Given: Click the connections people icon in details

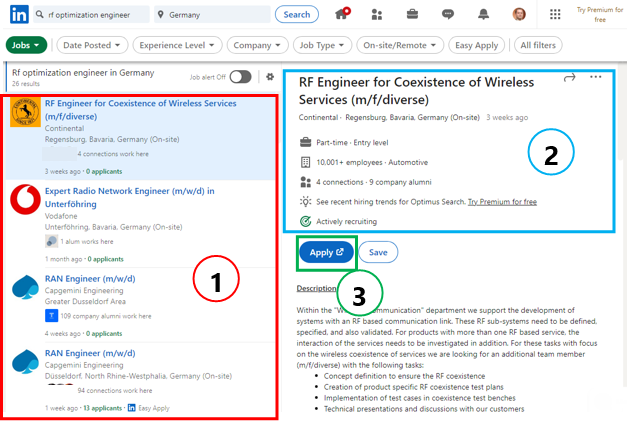Looking at the screenshot, I should pyautogui.click(x=306, y=182).
